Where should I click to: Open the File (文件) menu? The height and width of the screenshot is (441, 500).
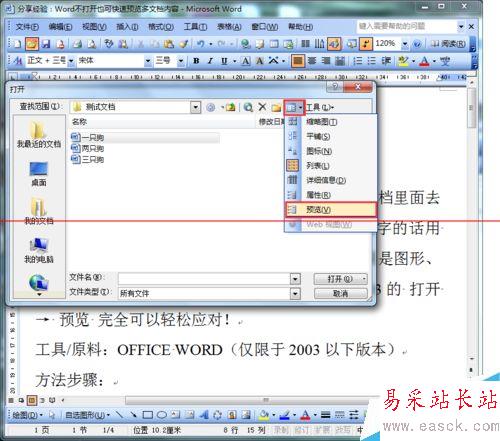[27, 27]
